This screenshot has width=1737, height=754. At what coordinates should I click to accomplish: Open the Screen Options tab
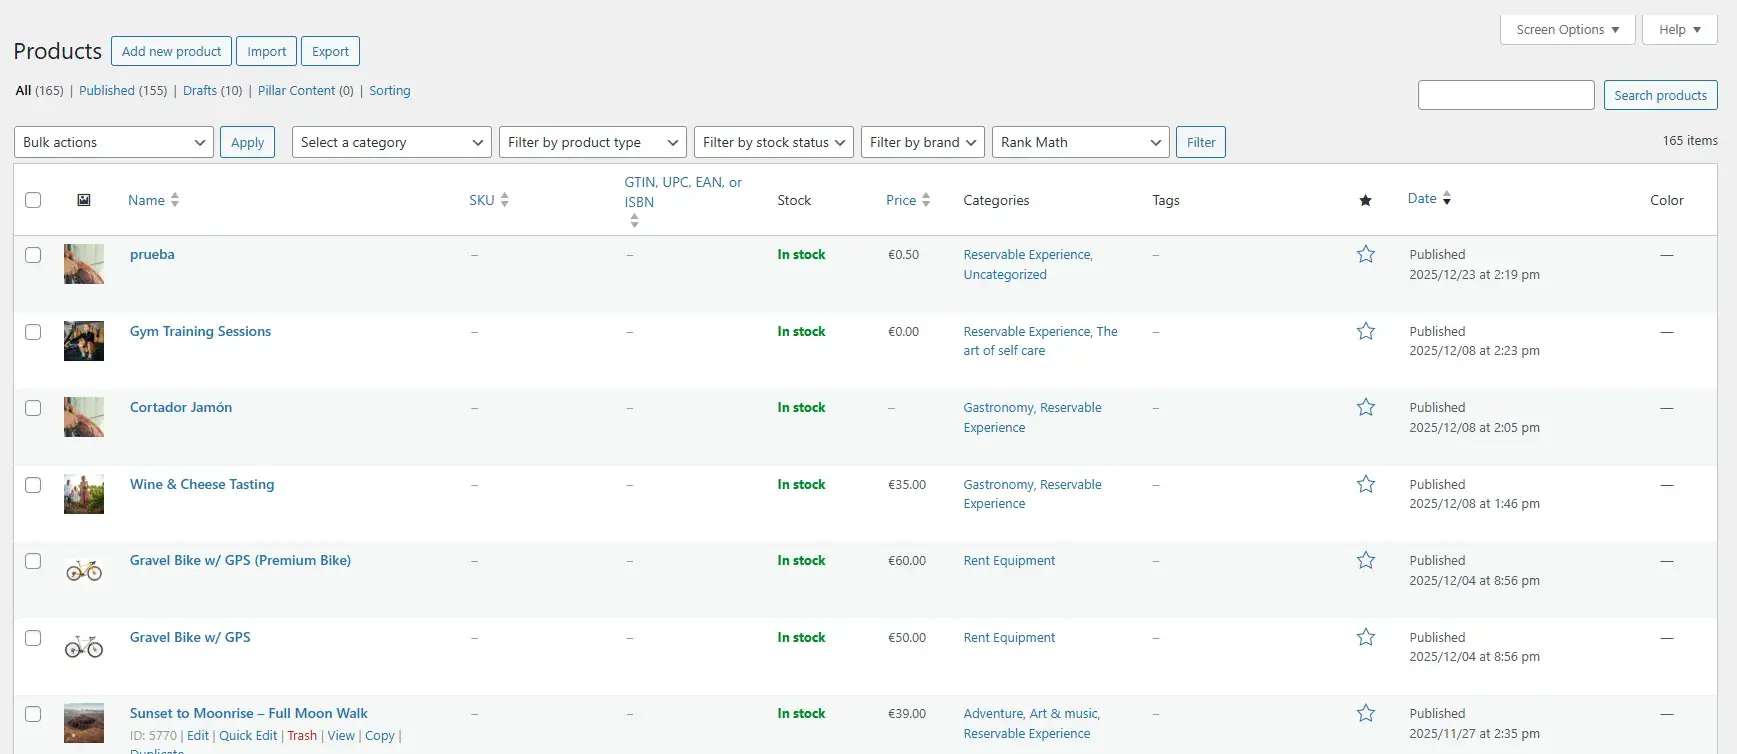[1567, 30]
